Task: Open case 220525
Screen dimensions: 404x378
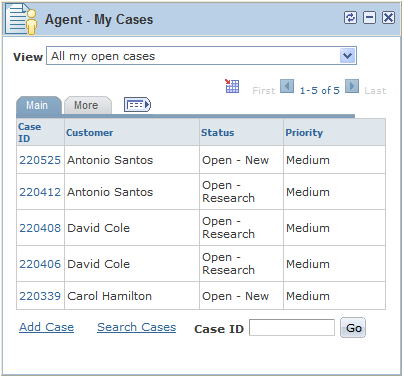Action: click(40, 160)
